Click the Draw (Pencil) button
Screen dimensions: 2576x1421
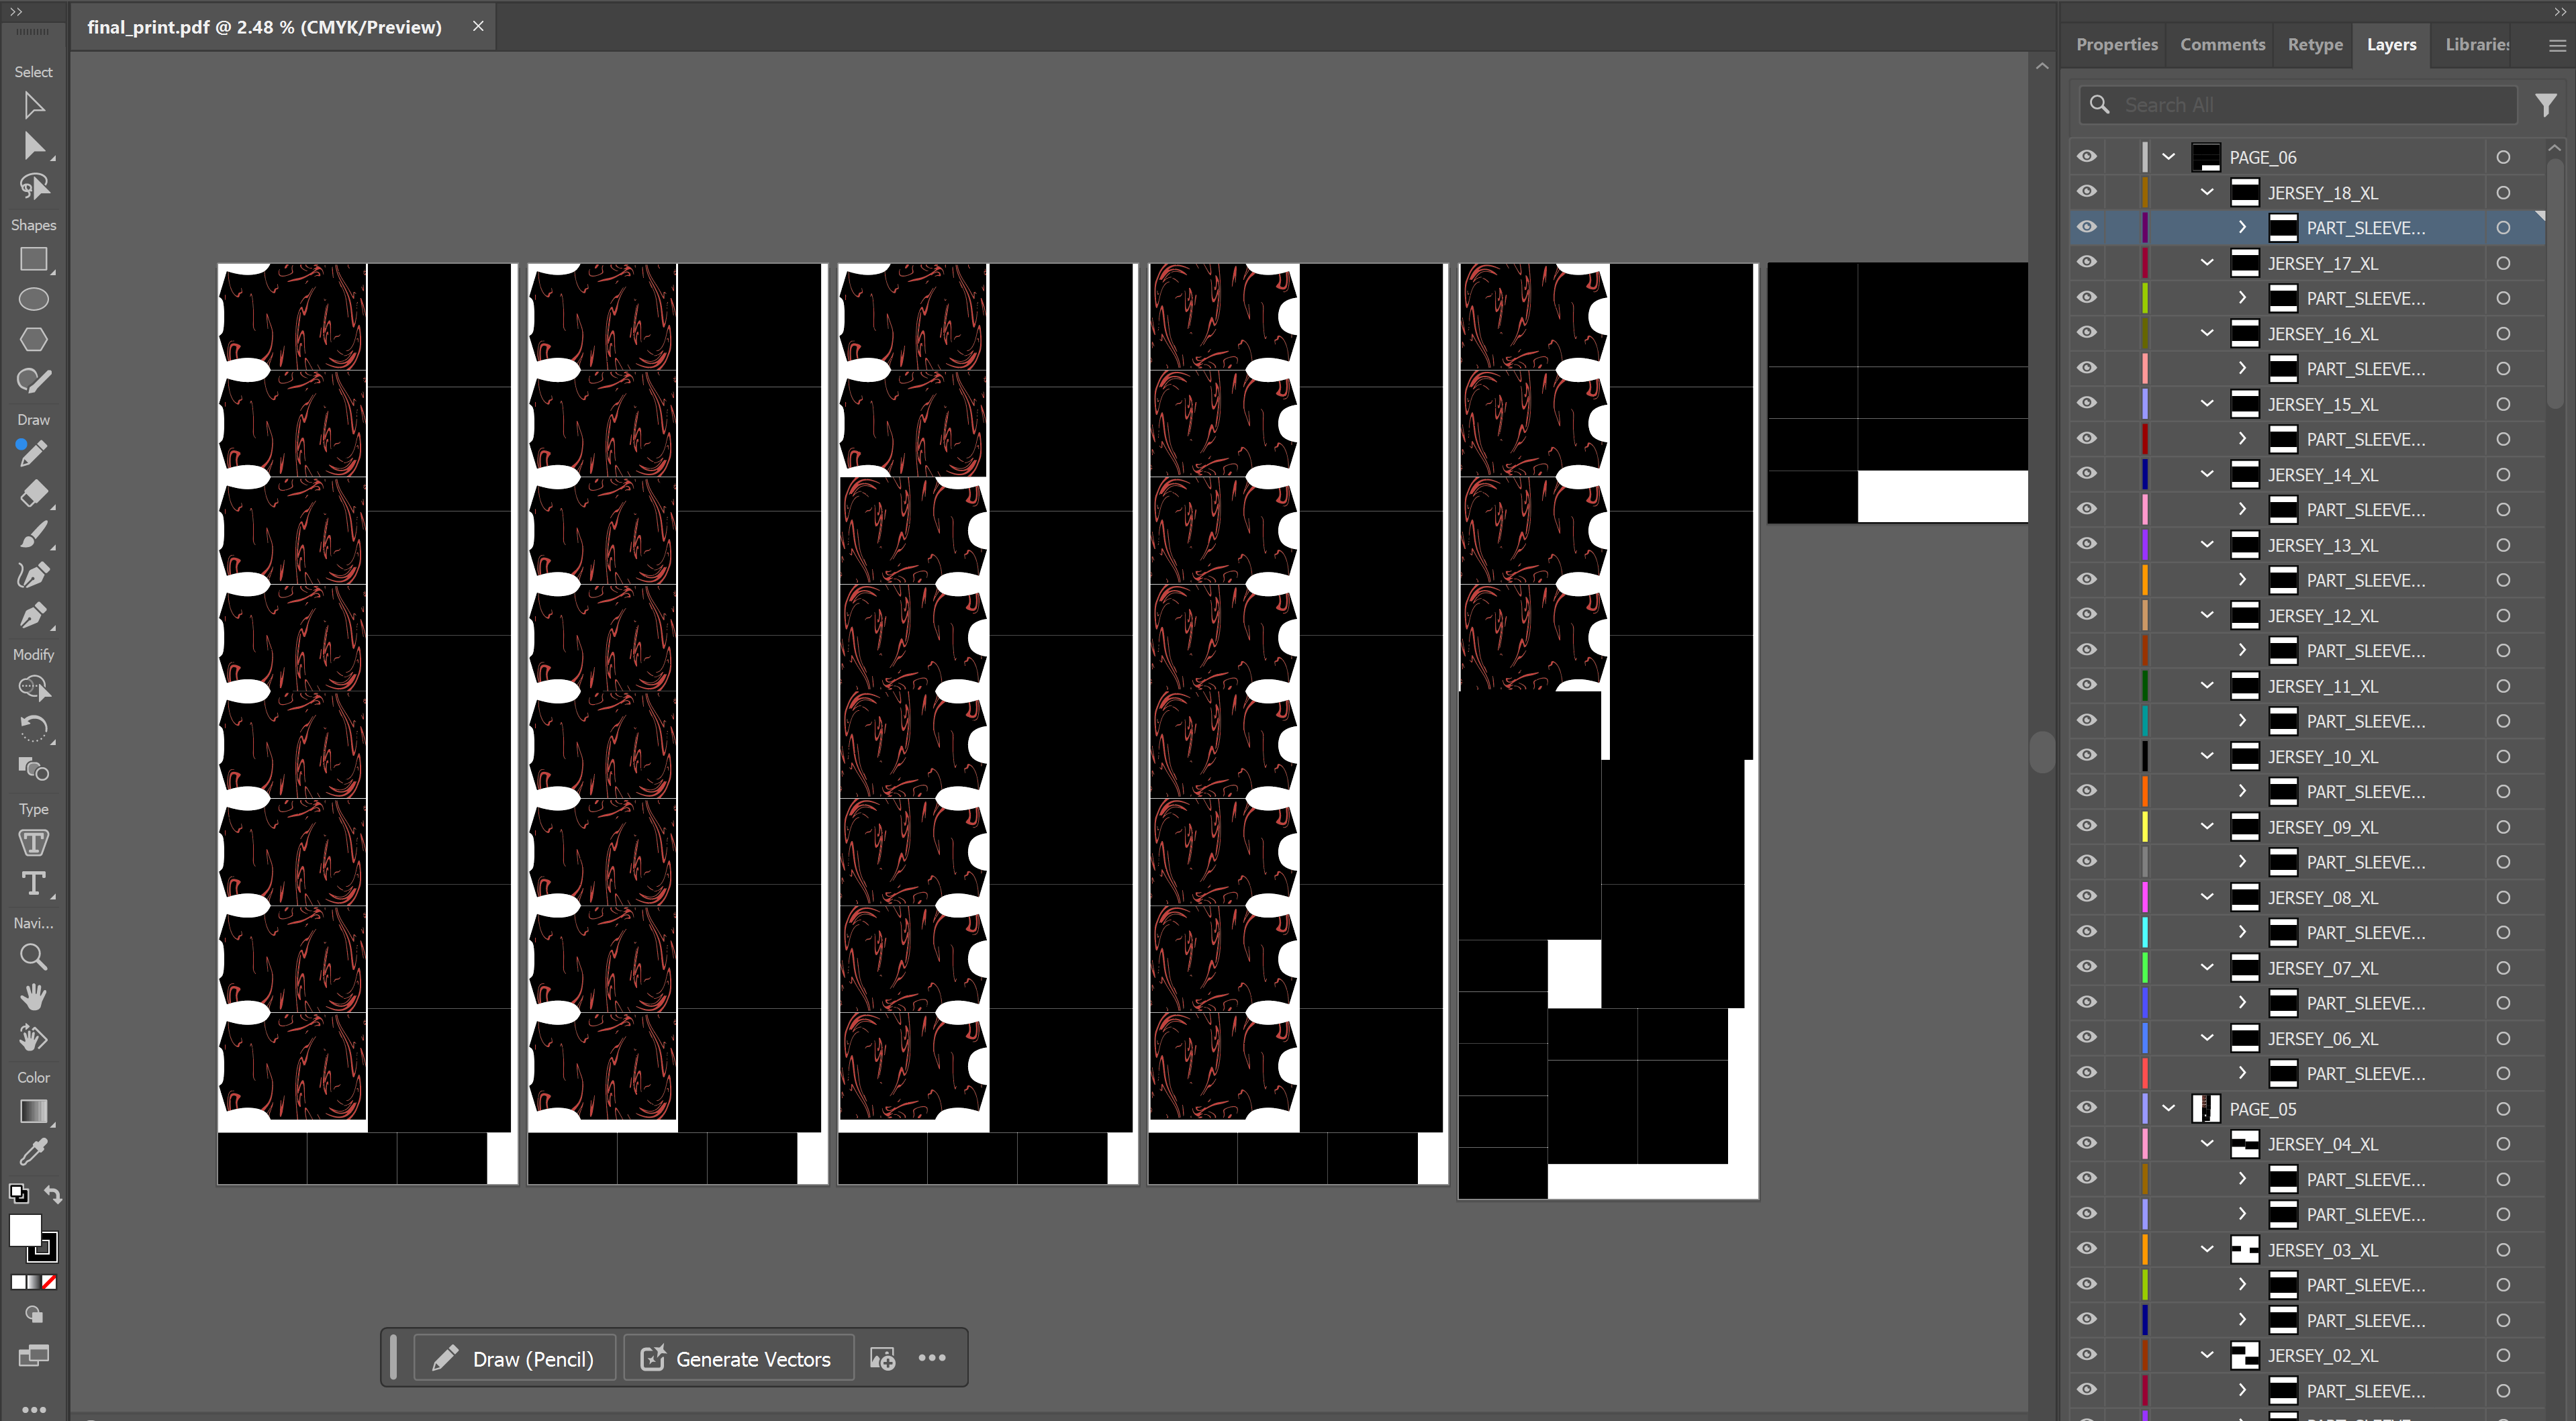[x=514, y=1358]
